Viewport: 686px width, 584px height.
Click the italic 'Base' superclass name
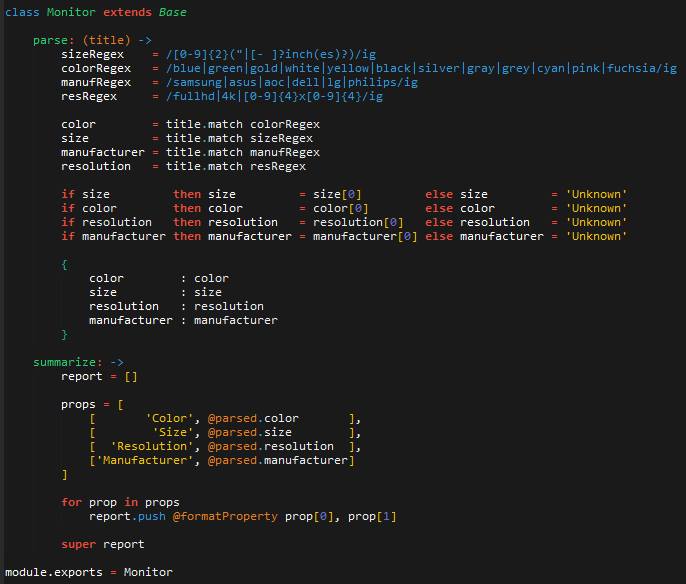173,12
